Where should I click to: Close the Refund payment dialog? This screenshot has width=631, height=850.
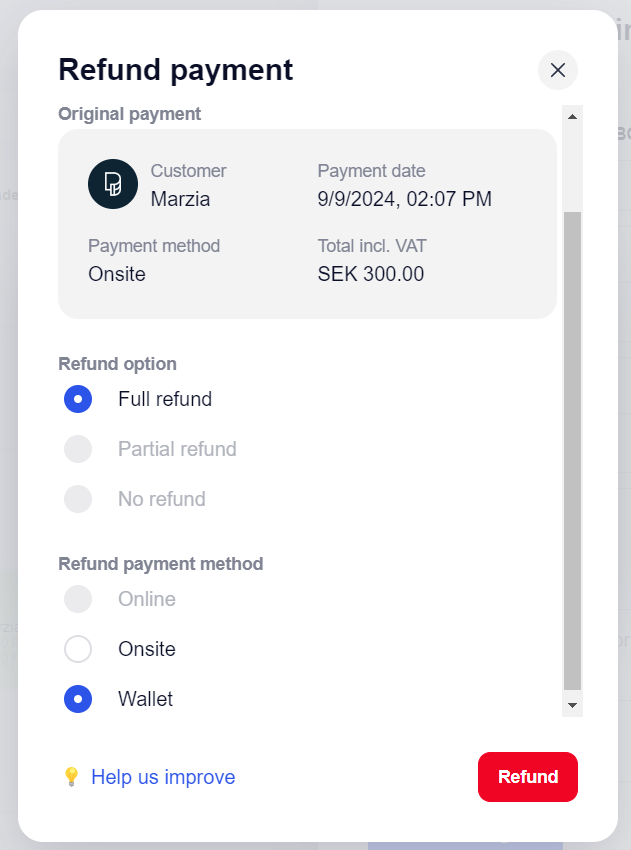pyautogui.click(x=558, y=70)
